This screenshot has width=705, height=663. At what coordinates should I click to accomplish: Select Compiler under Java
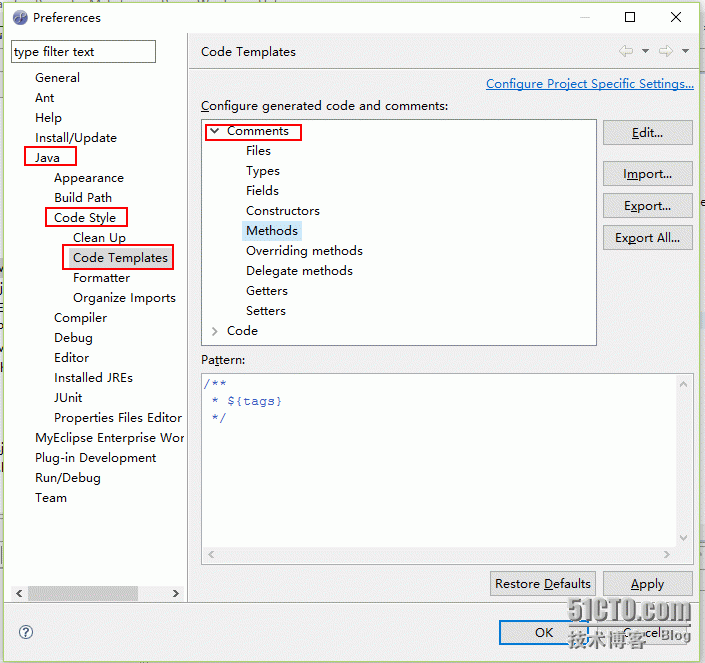tap(80, 318)
